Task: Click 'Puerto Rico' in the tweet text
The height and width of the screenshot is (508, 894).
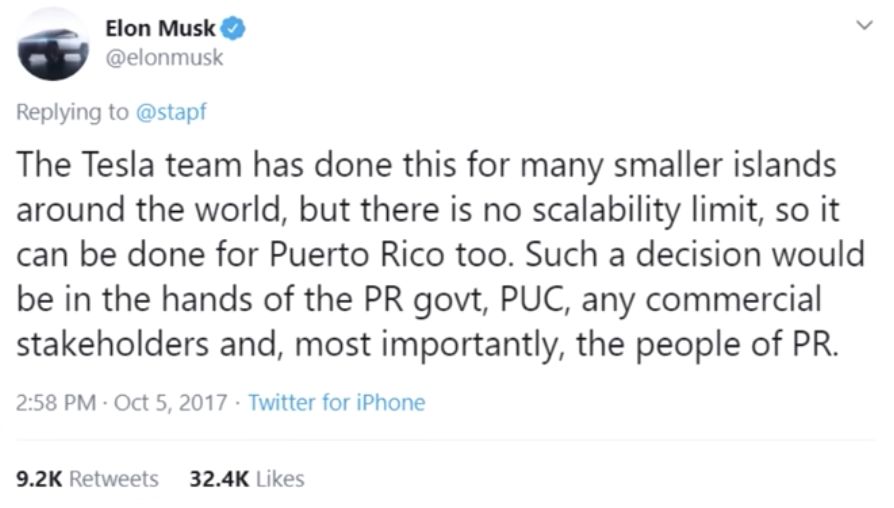Action: point(356,255)
